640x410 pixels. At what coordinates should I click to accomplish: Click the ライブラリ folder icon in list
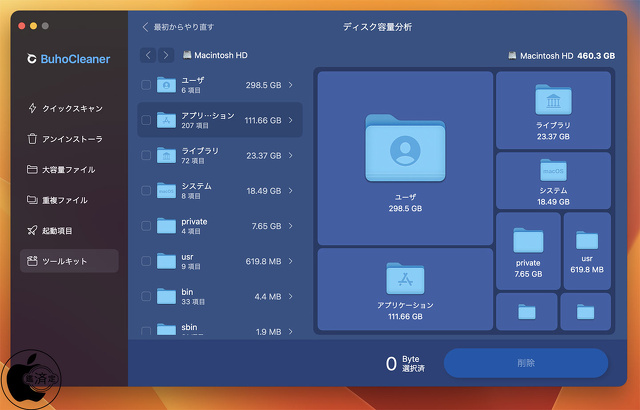click(x=167, y=155)
